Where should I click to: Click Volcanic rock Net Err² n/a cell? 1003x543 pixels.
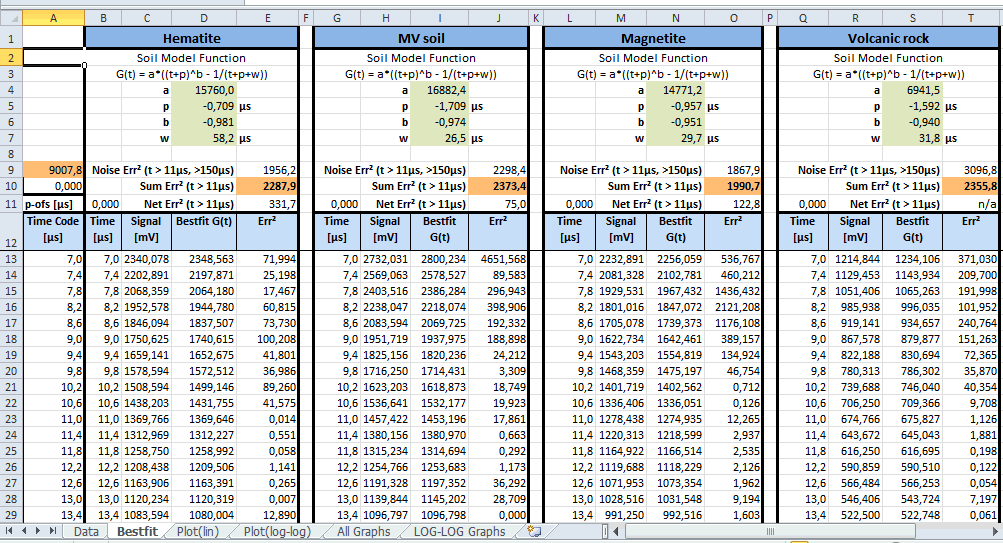(970, 204)
